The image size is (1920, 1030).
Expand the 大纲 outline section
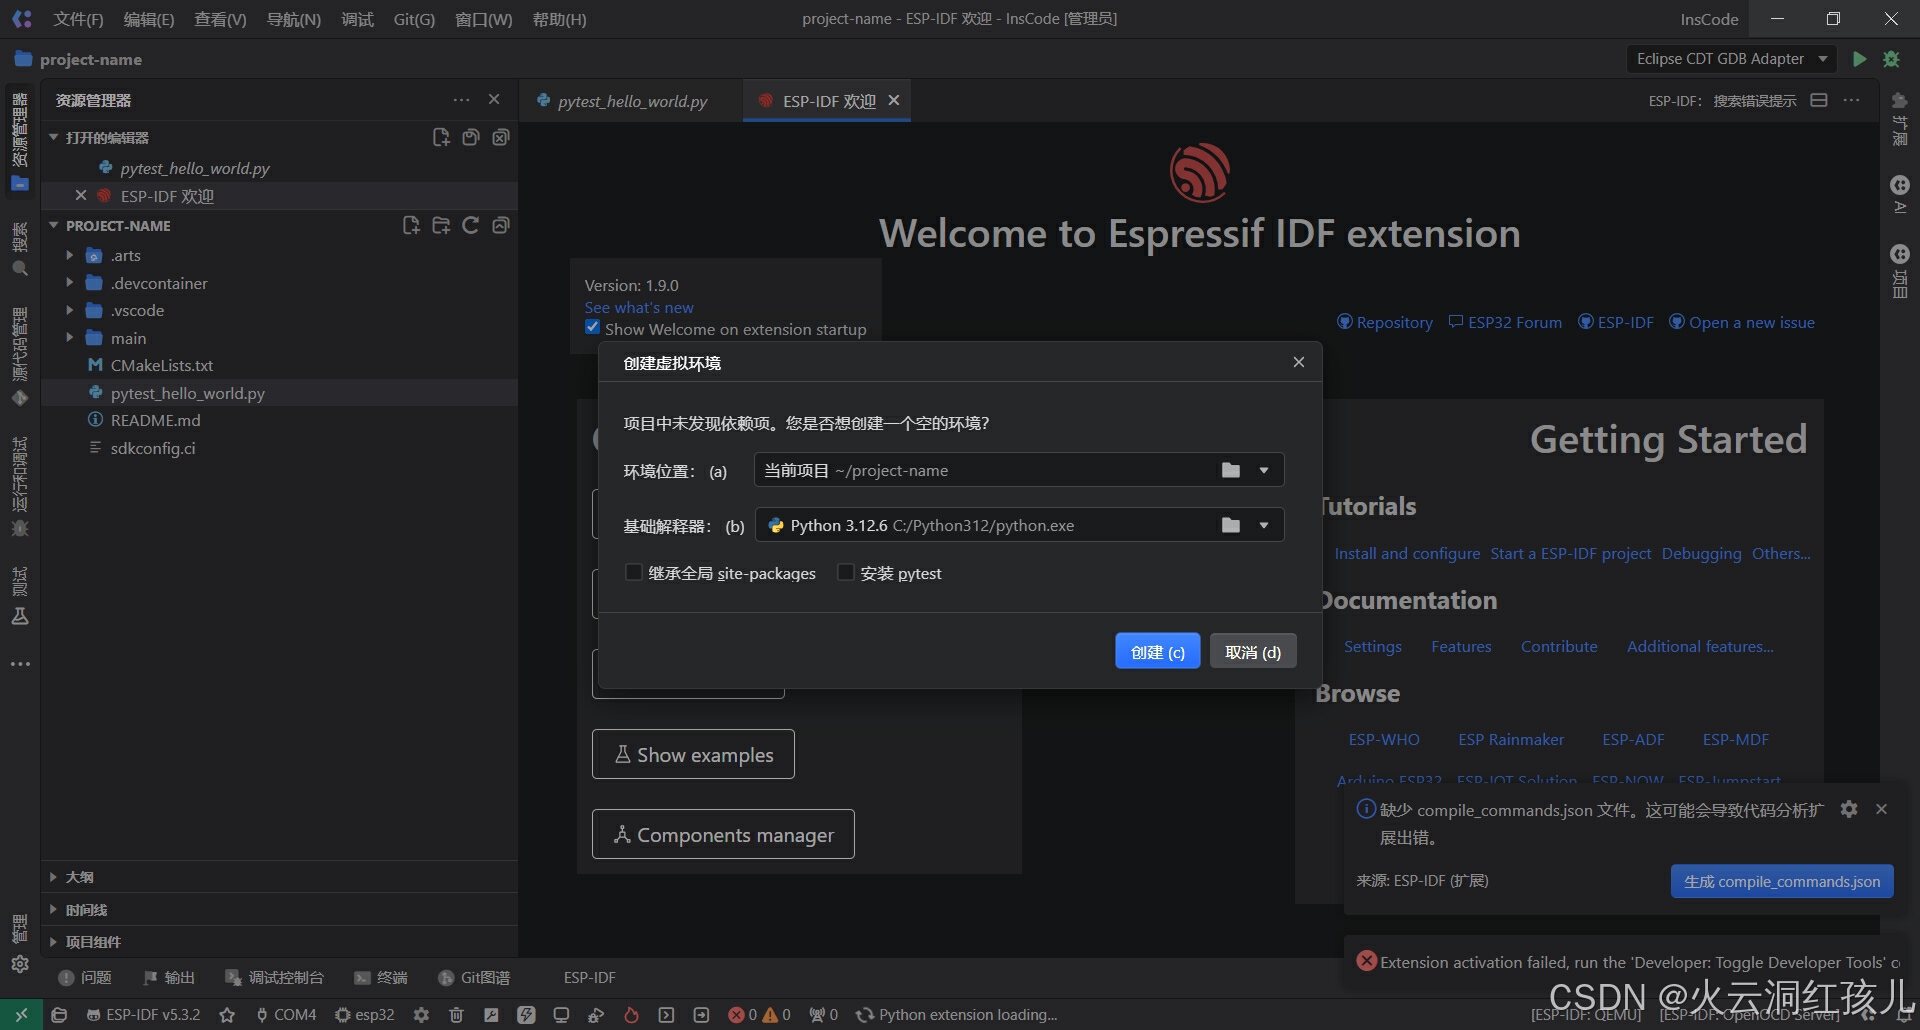[279, 877]
